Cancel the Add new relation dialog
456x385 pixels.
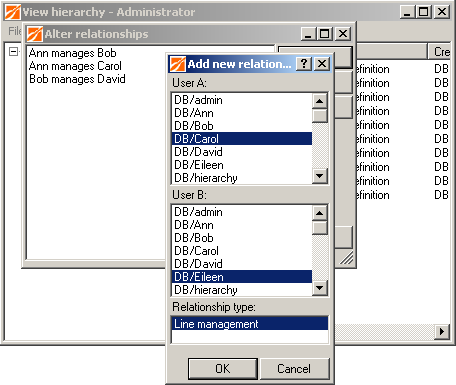pyautogui.click(x=294, y=369)
